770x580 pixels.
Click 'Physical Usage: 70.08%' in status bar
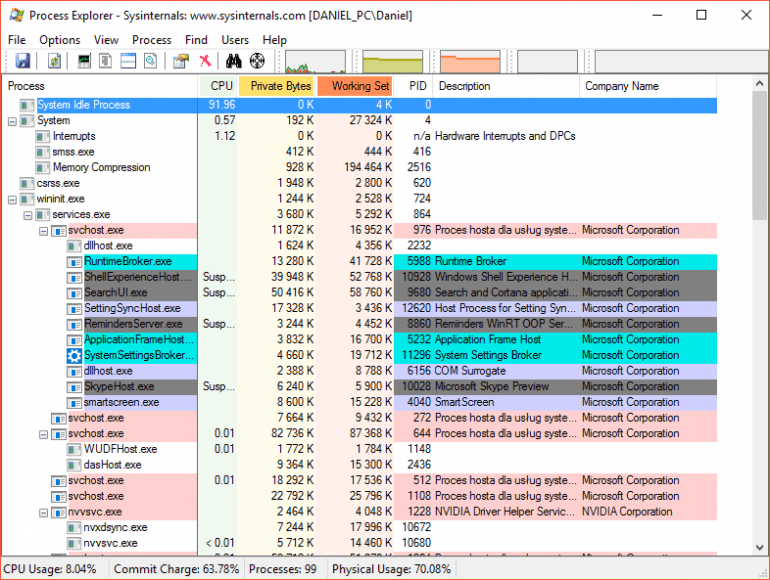391,569
